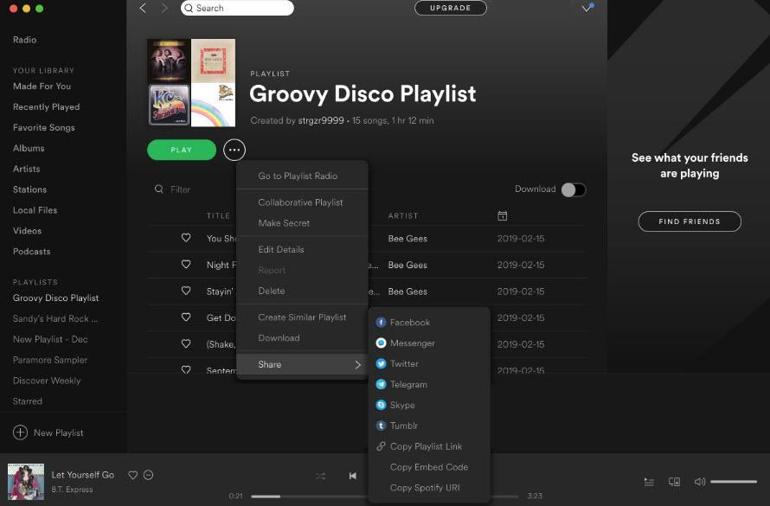Open creator profile strgzr9999
Image resolution: width=770 pixels, height=506 pixels.
click(x=321, y=120)
